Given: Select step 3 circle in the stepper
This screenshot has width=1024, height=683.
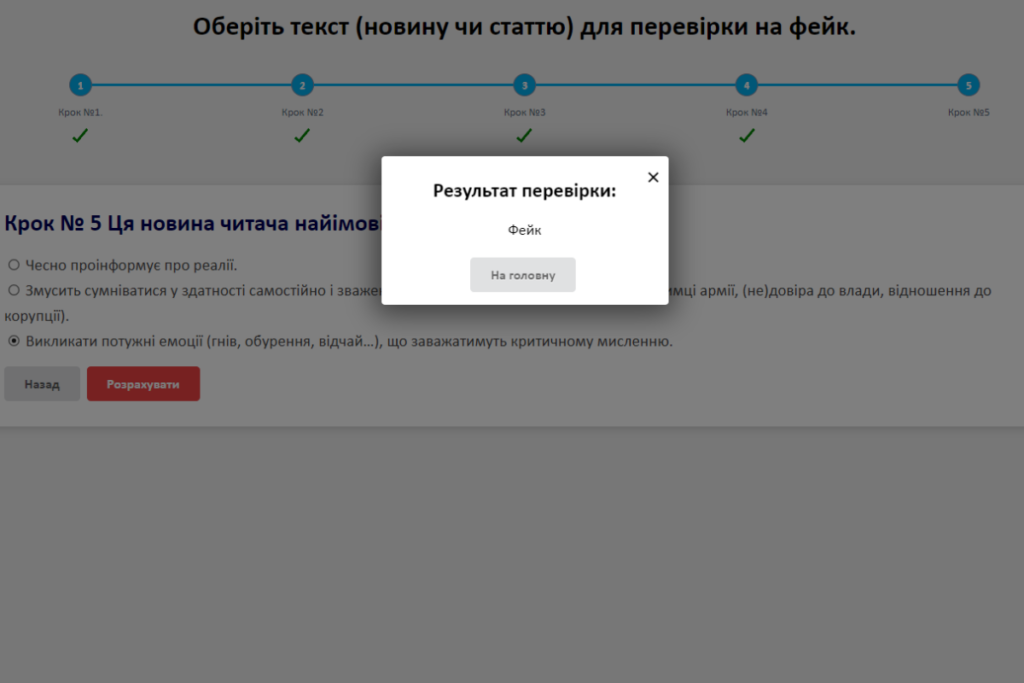Looking at the screenshot, I should (x=524, y=85).
